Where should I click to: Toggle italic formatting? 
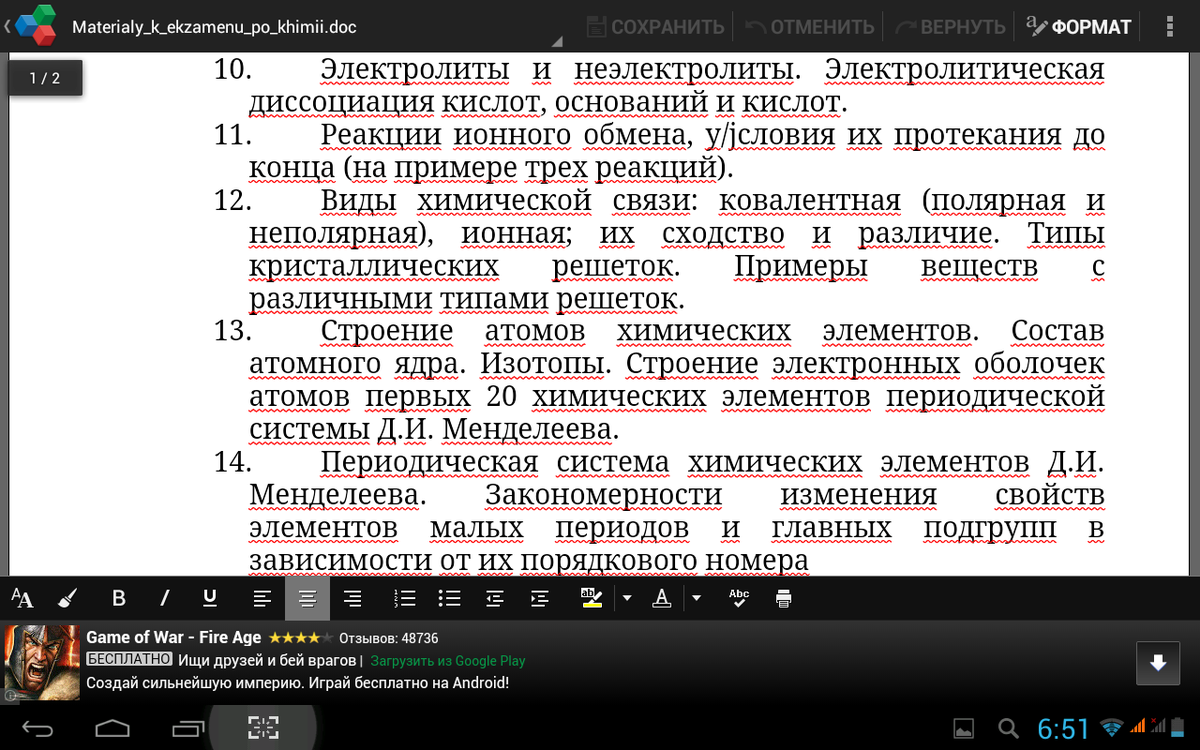(164, 599)
